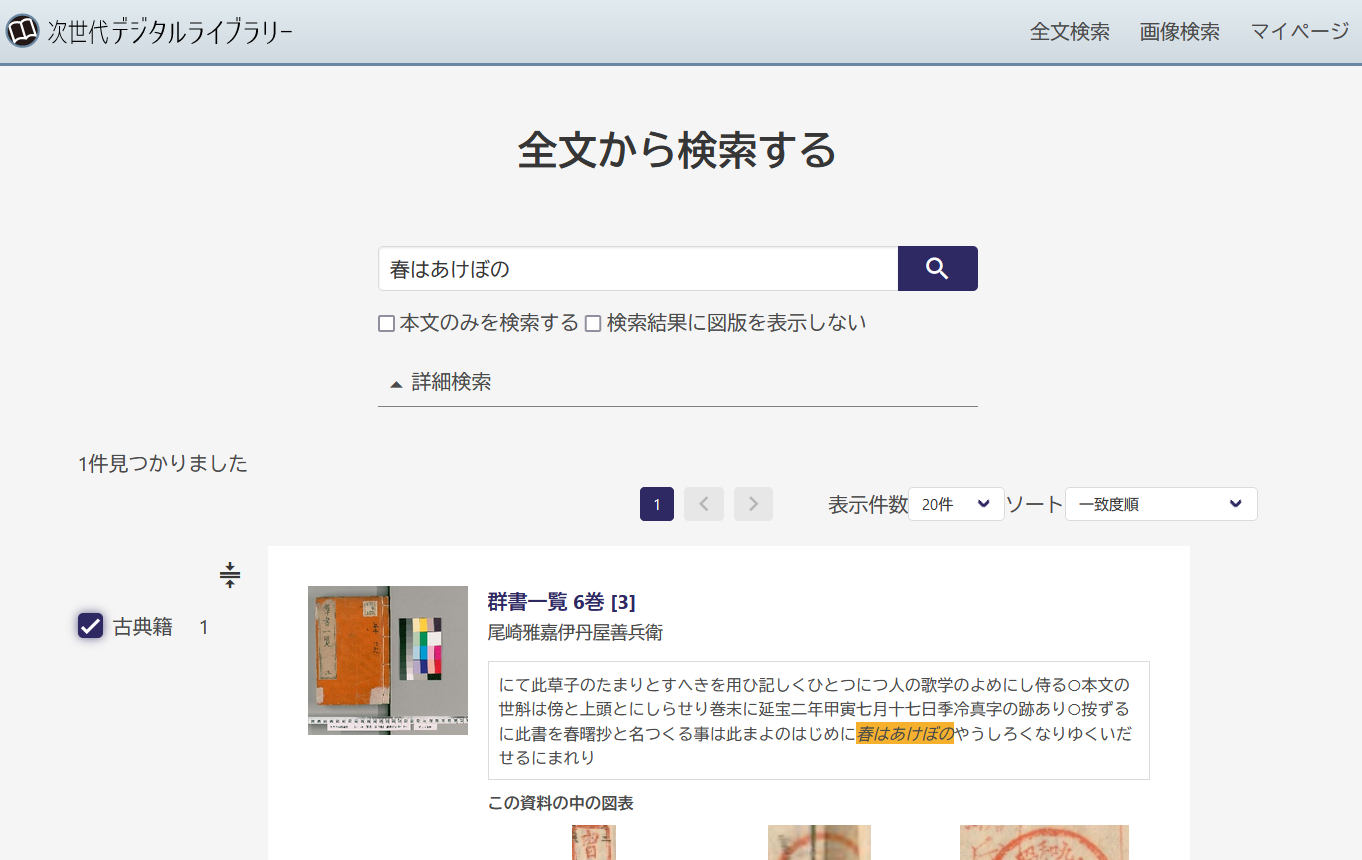Open the middle figure thumbnail with red stamp
The image size is (1362, 860).
tap(819, 842)
